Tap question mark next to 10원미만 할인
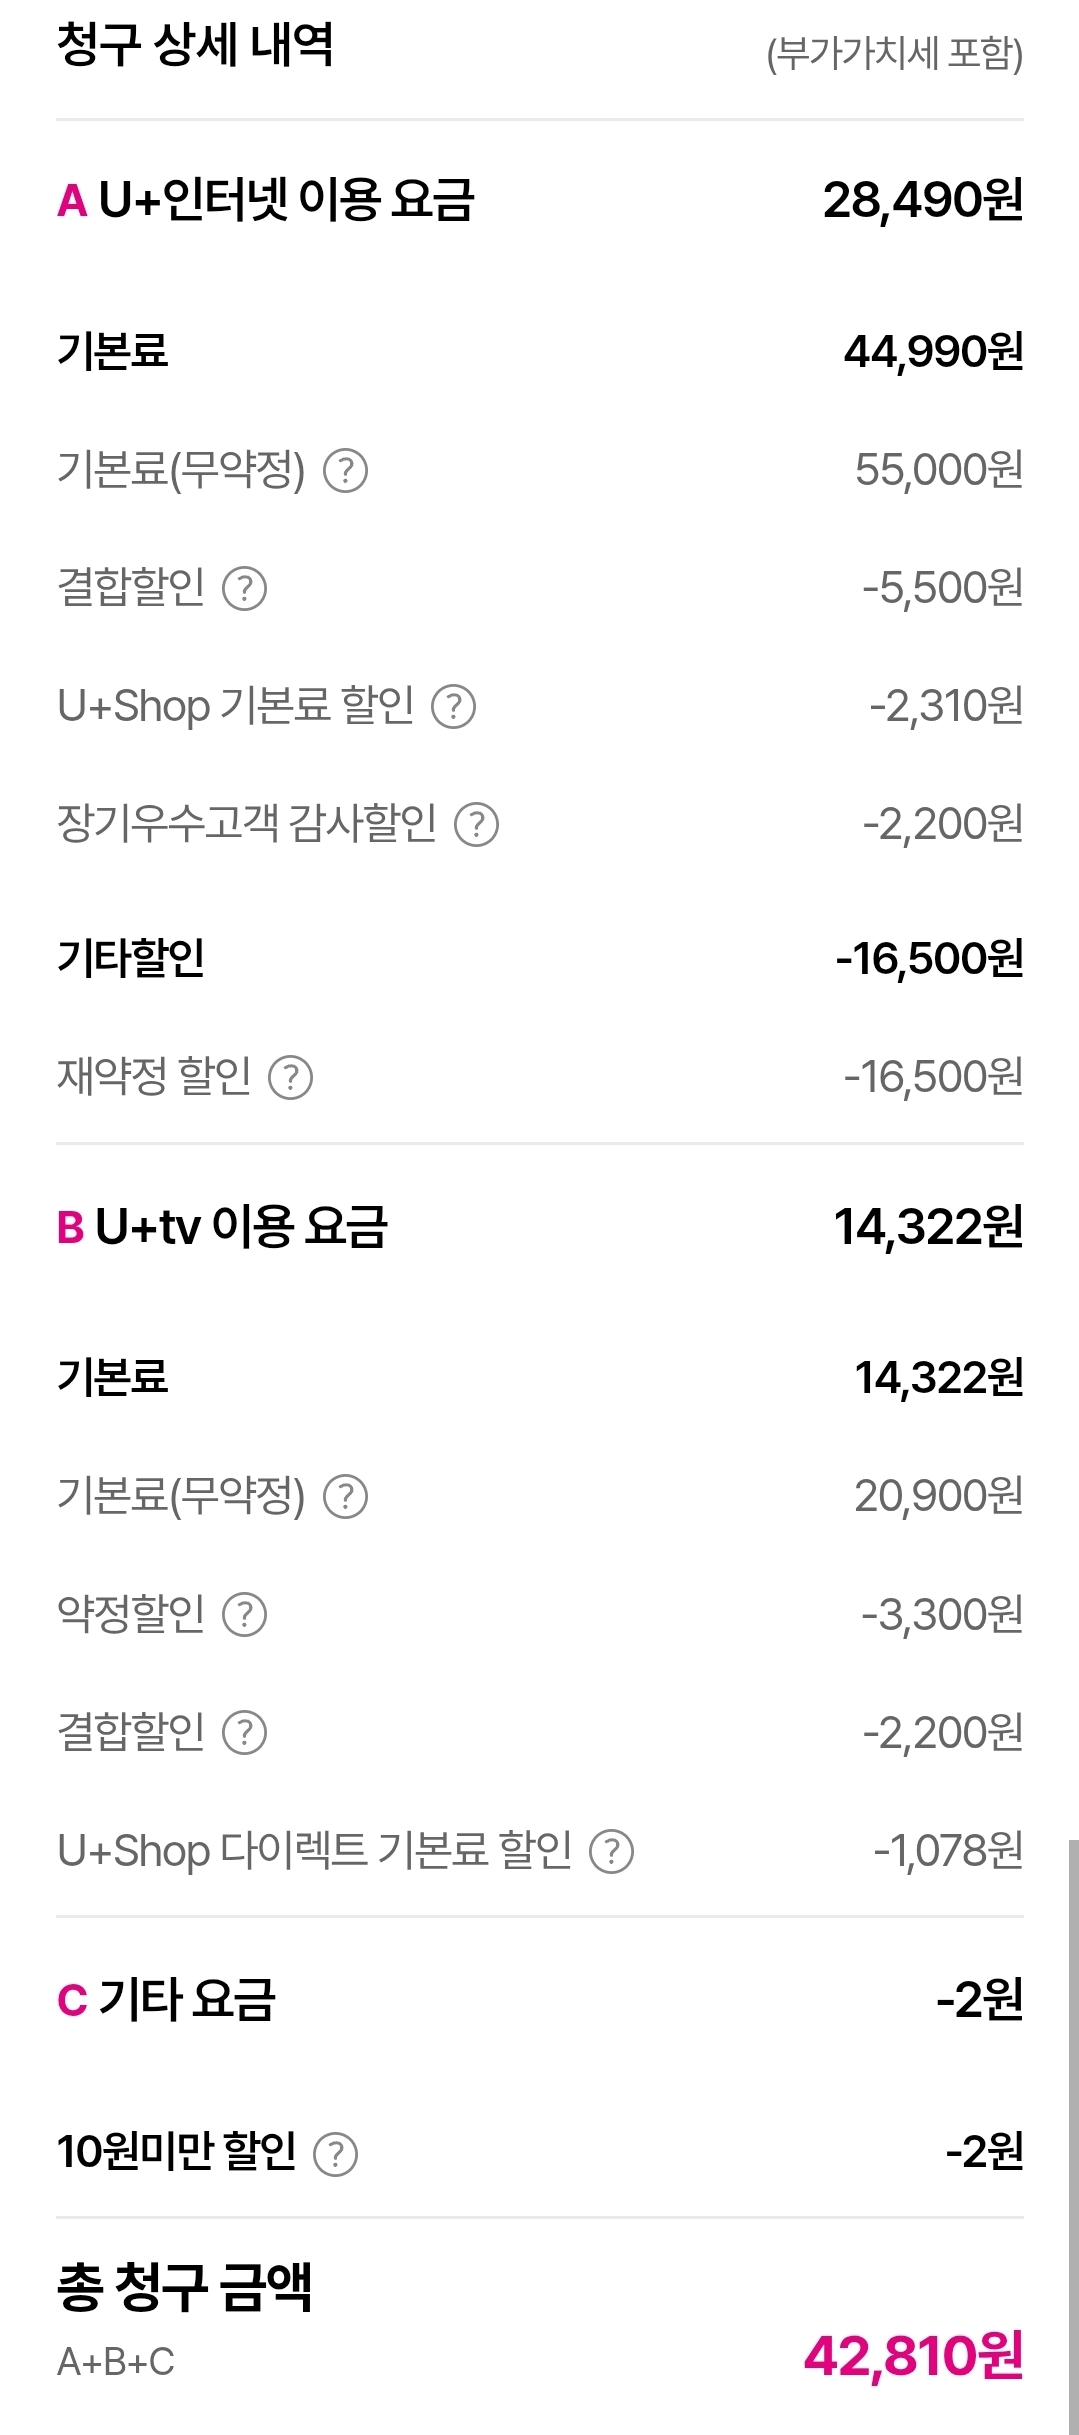Viewport: 1079px width, 2435px height. (x=336, y=2153)
